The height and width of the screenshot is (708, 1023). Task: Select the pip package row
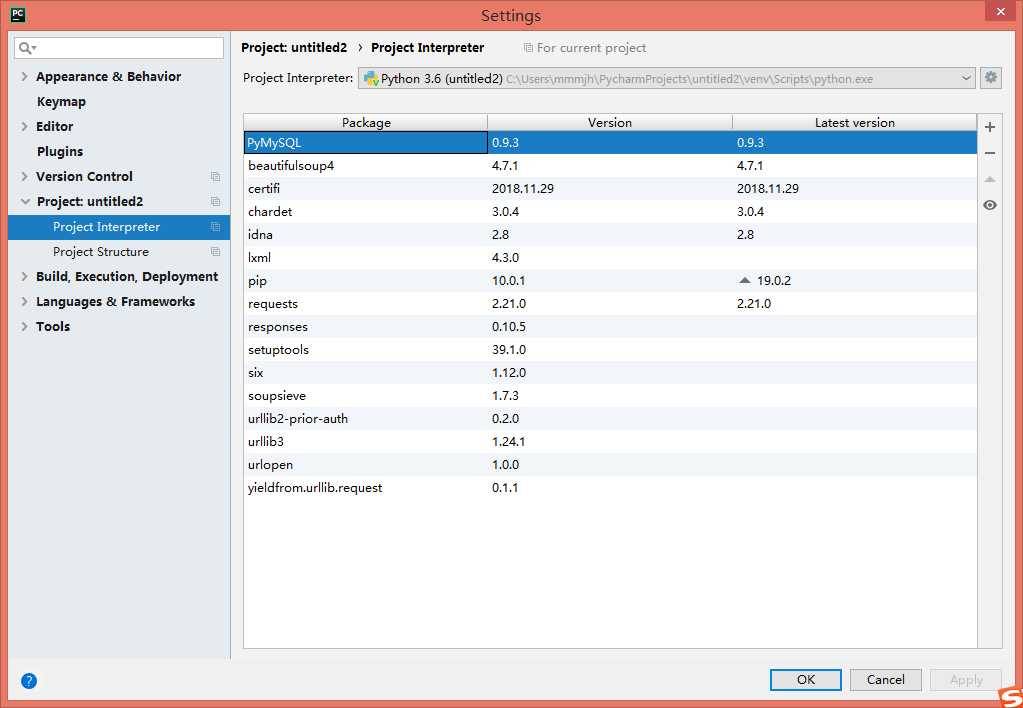[x=610, y=281]
